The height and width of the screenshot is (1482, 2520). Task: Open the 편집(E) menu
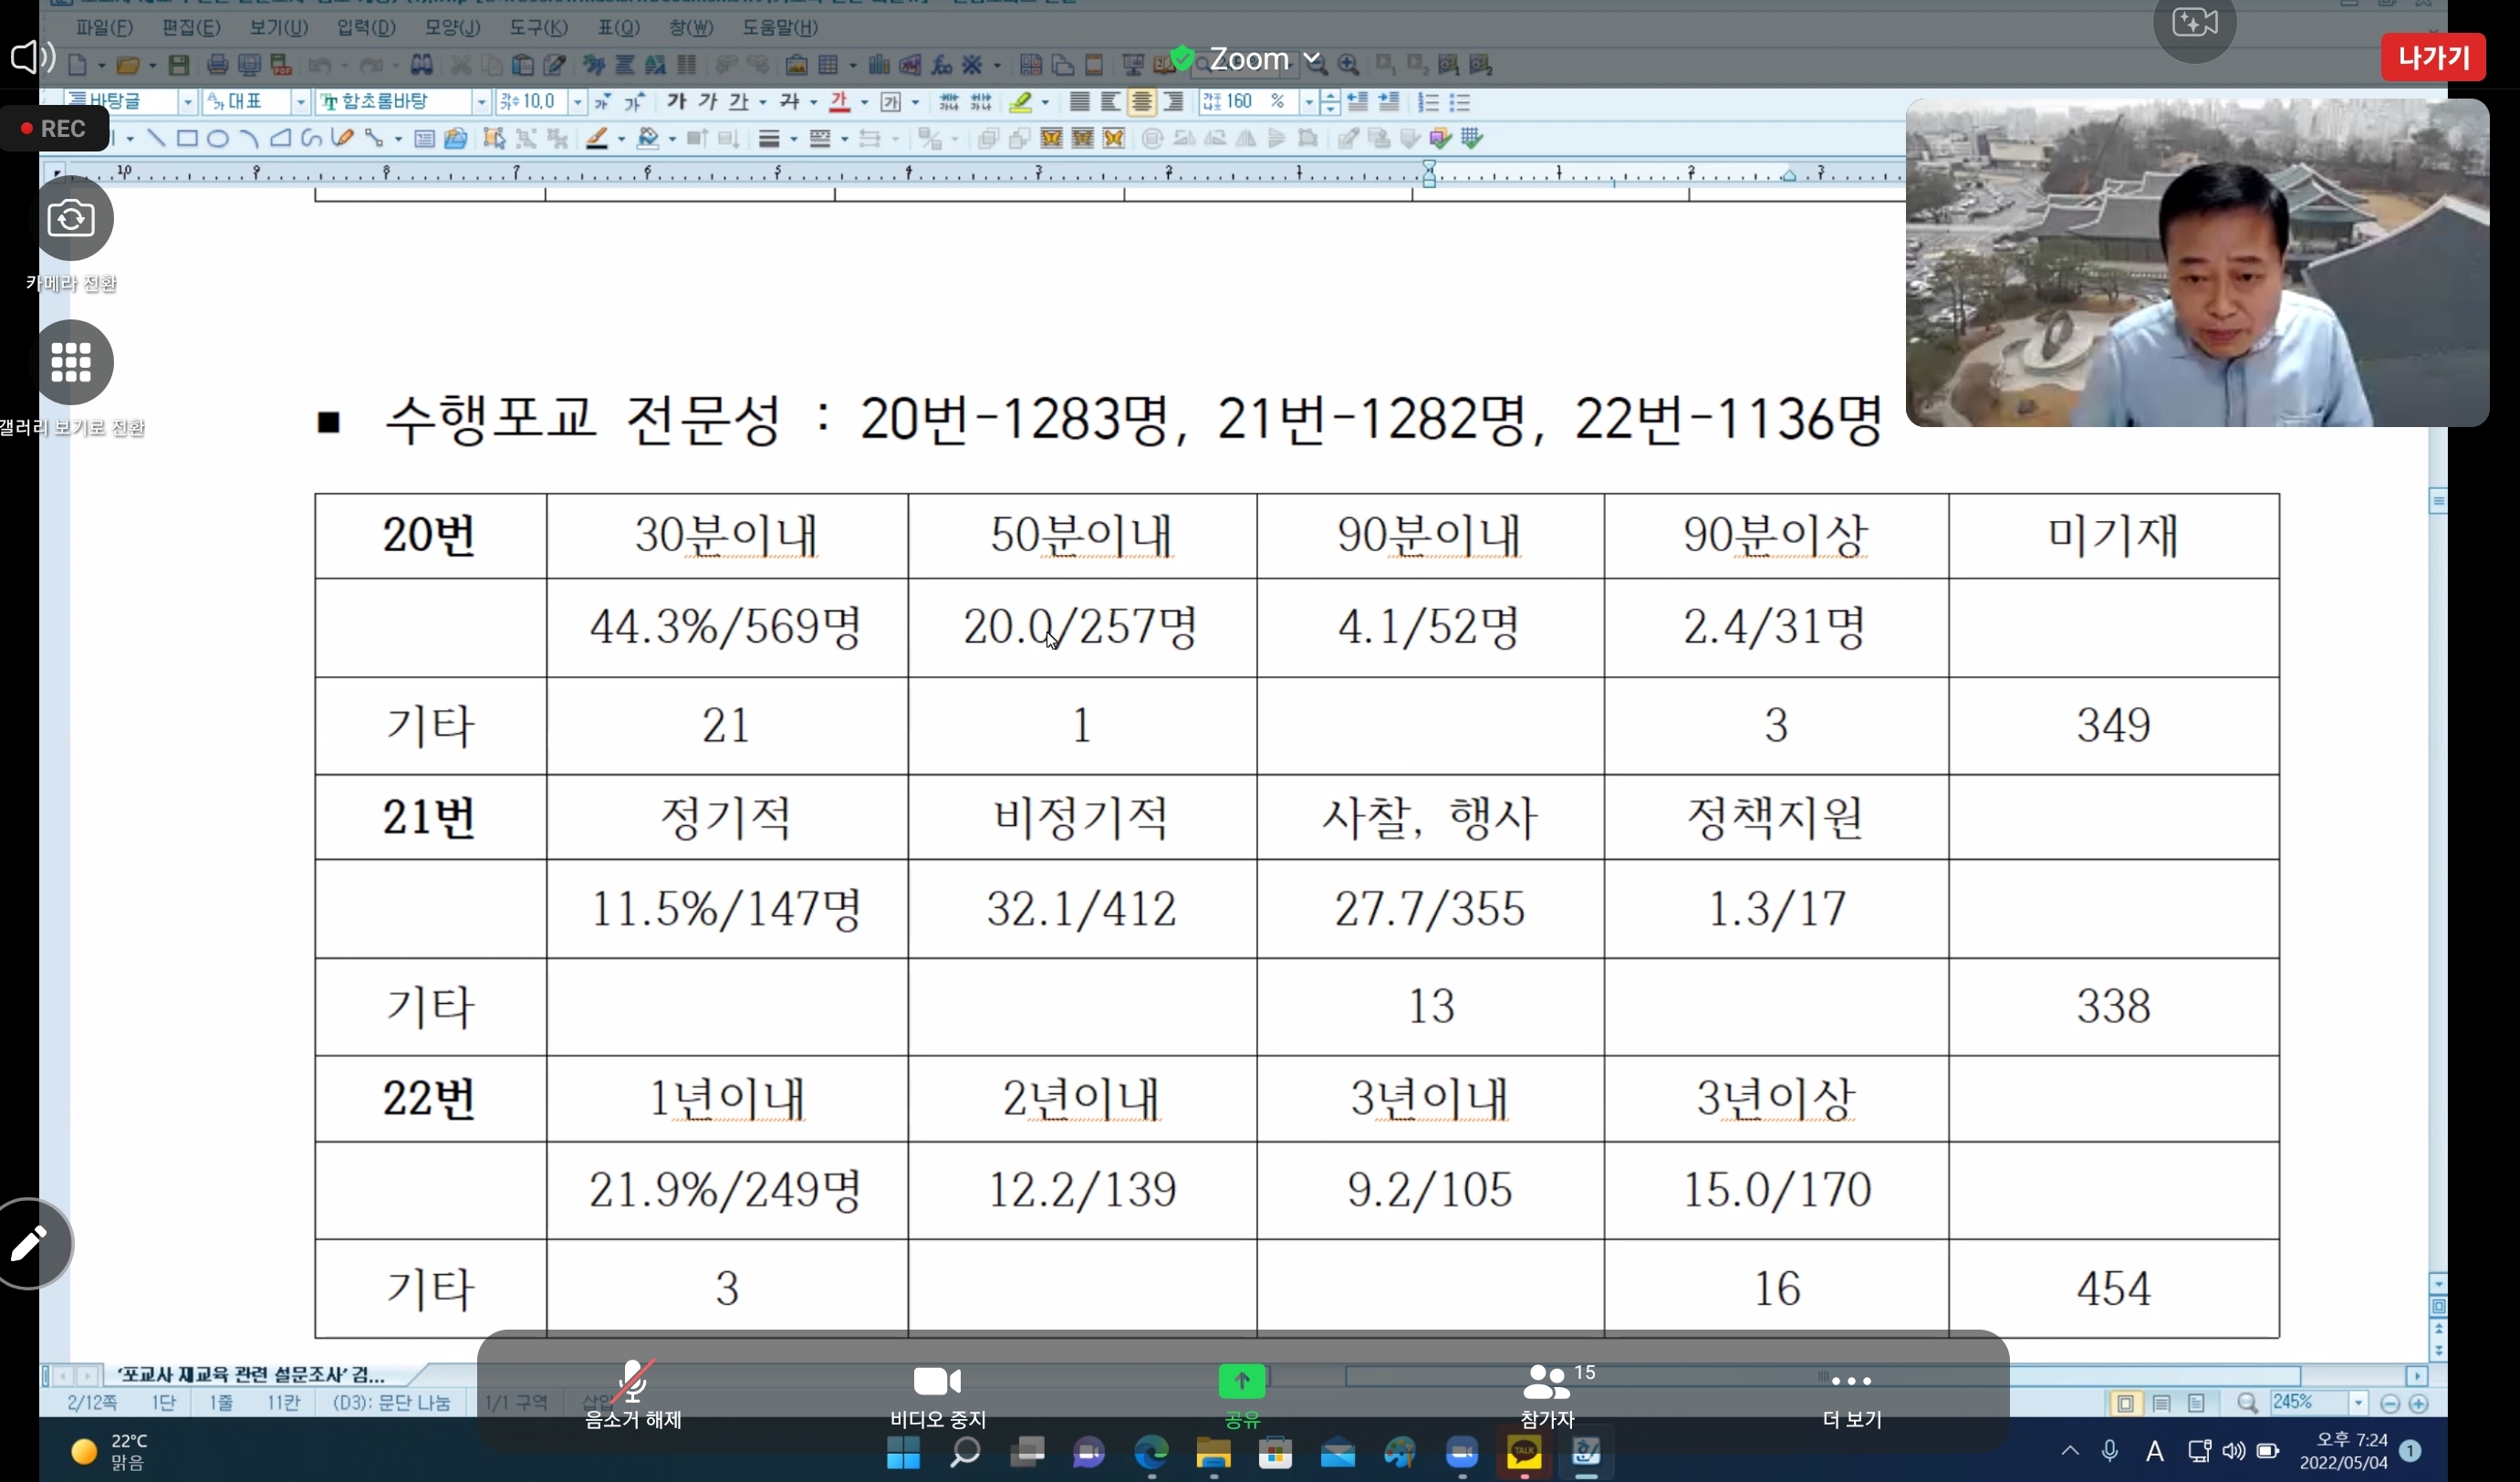191,27
